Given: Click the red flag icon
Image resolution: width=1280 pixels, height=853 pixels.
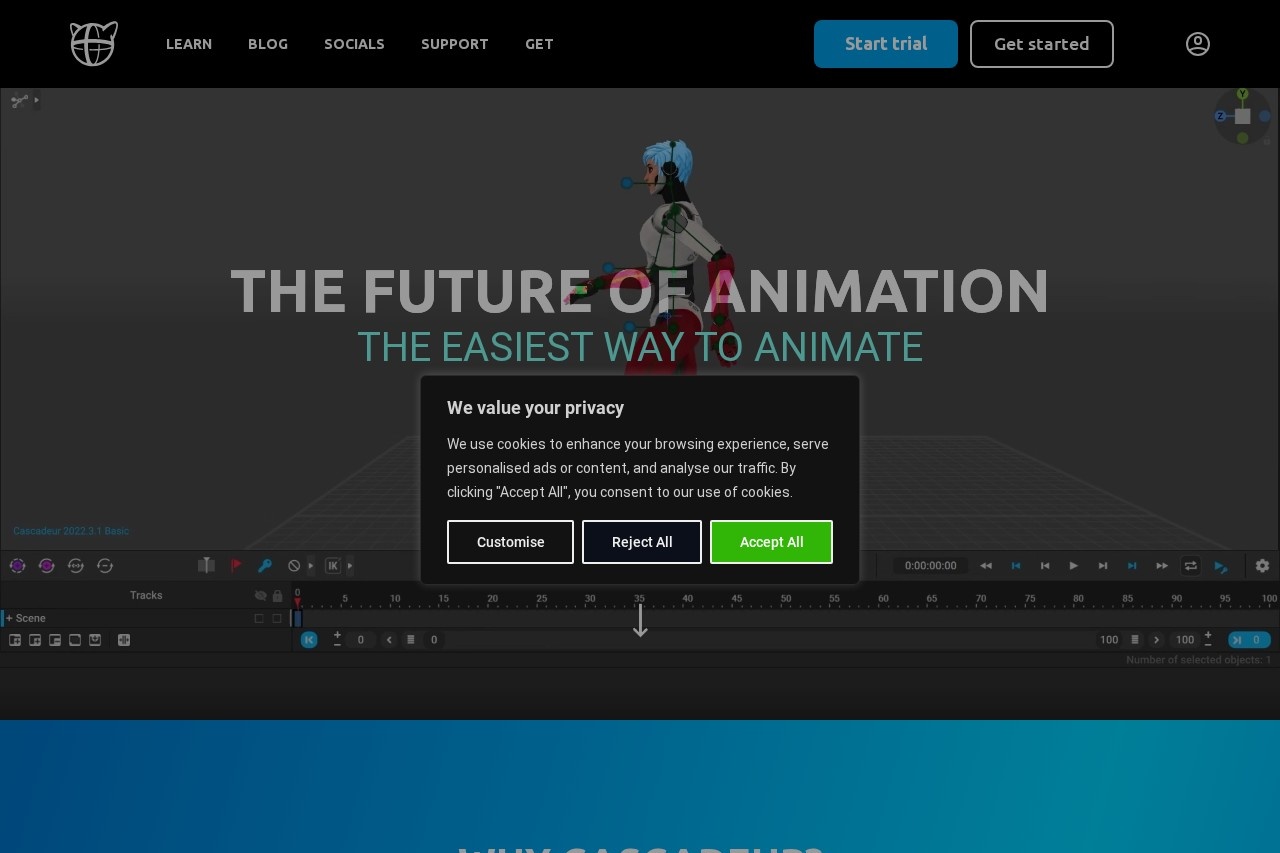Looking at the screenshot, I should [x=236, y=566].
